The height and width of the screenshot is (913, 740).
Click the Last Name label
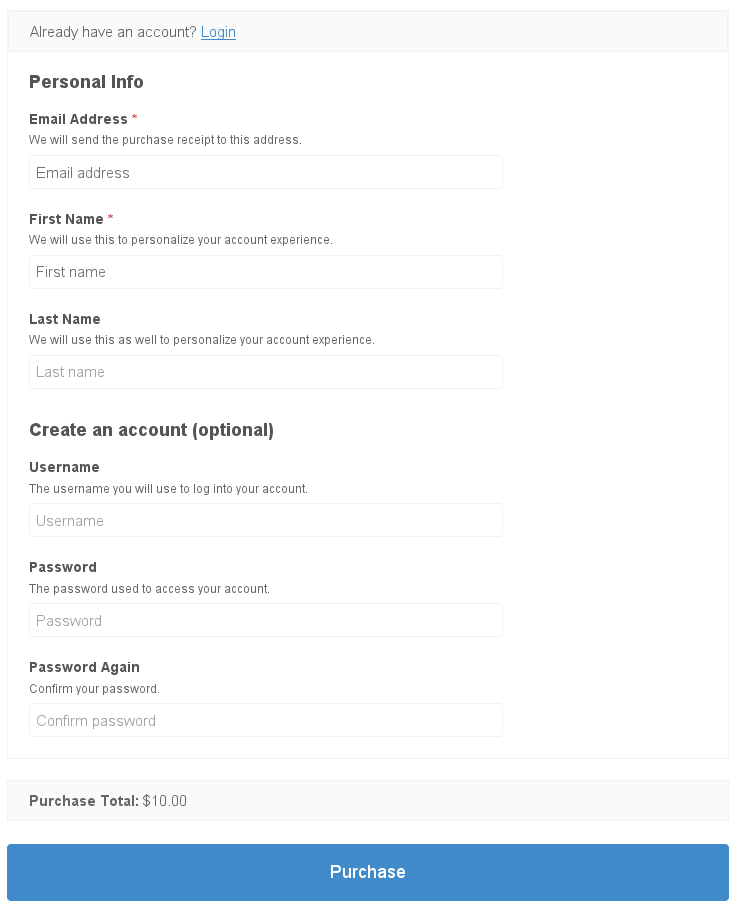65,319
